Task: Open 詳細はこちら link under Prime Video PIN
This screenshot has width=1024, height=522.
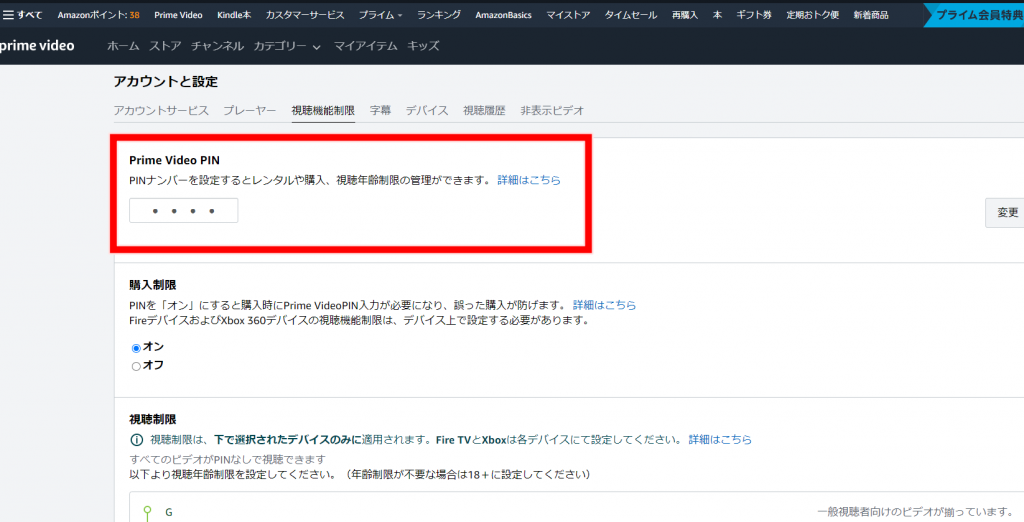Action: click(529, 180)
